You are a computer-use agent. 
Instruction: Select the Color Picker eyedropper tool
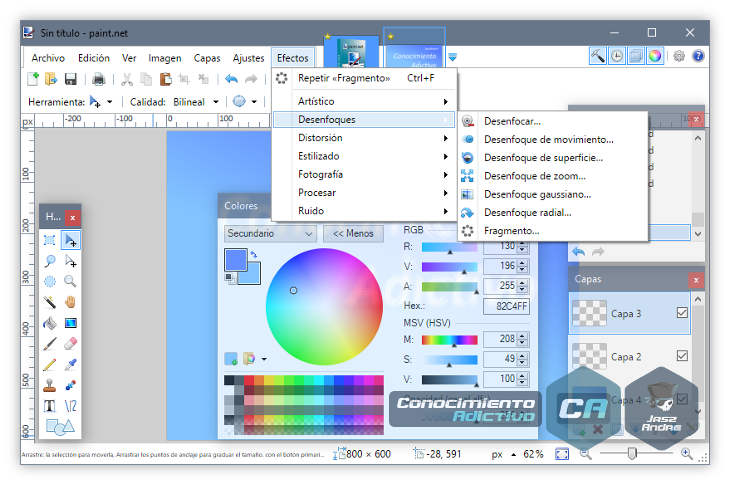tap(70, 364)
